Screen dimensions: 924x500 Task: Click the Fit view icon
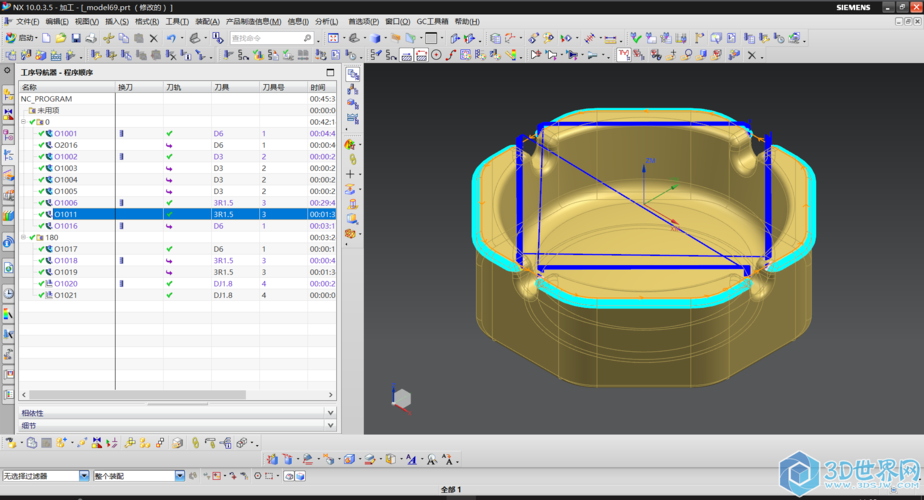(x=334, y=38)
